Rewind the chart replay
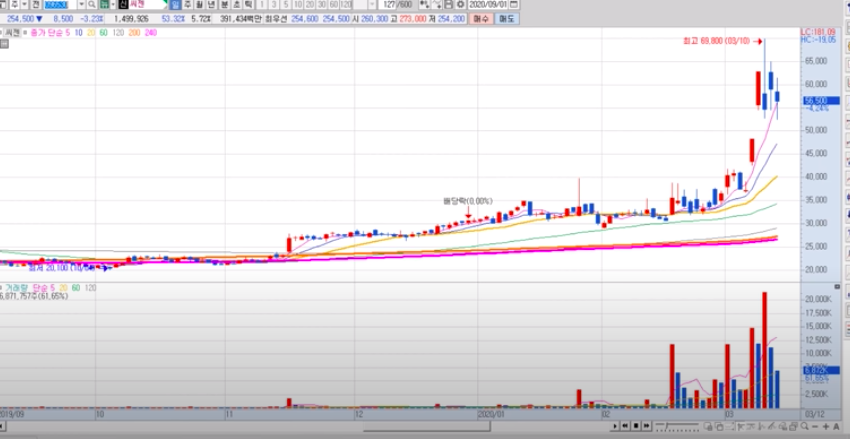Viewport: 850px width, 439px height. [625, 426]
